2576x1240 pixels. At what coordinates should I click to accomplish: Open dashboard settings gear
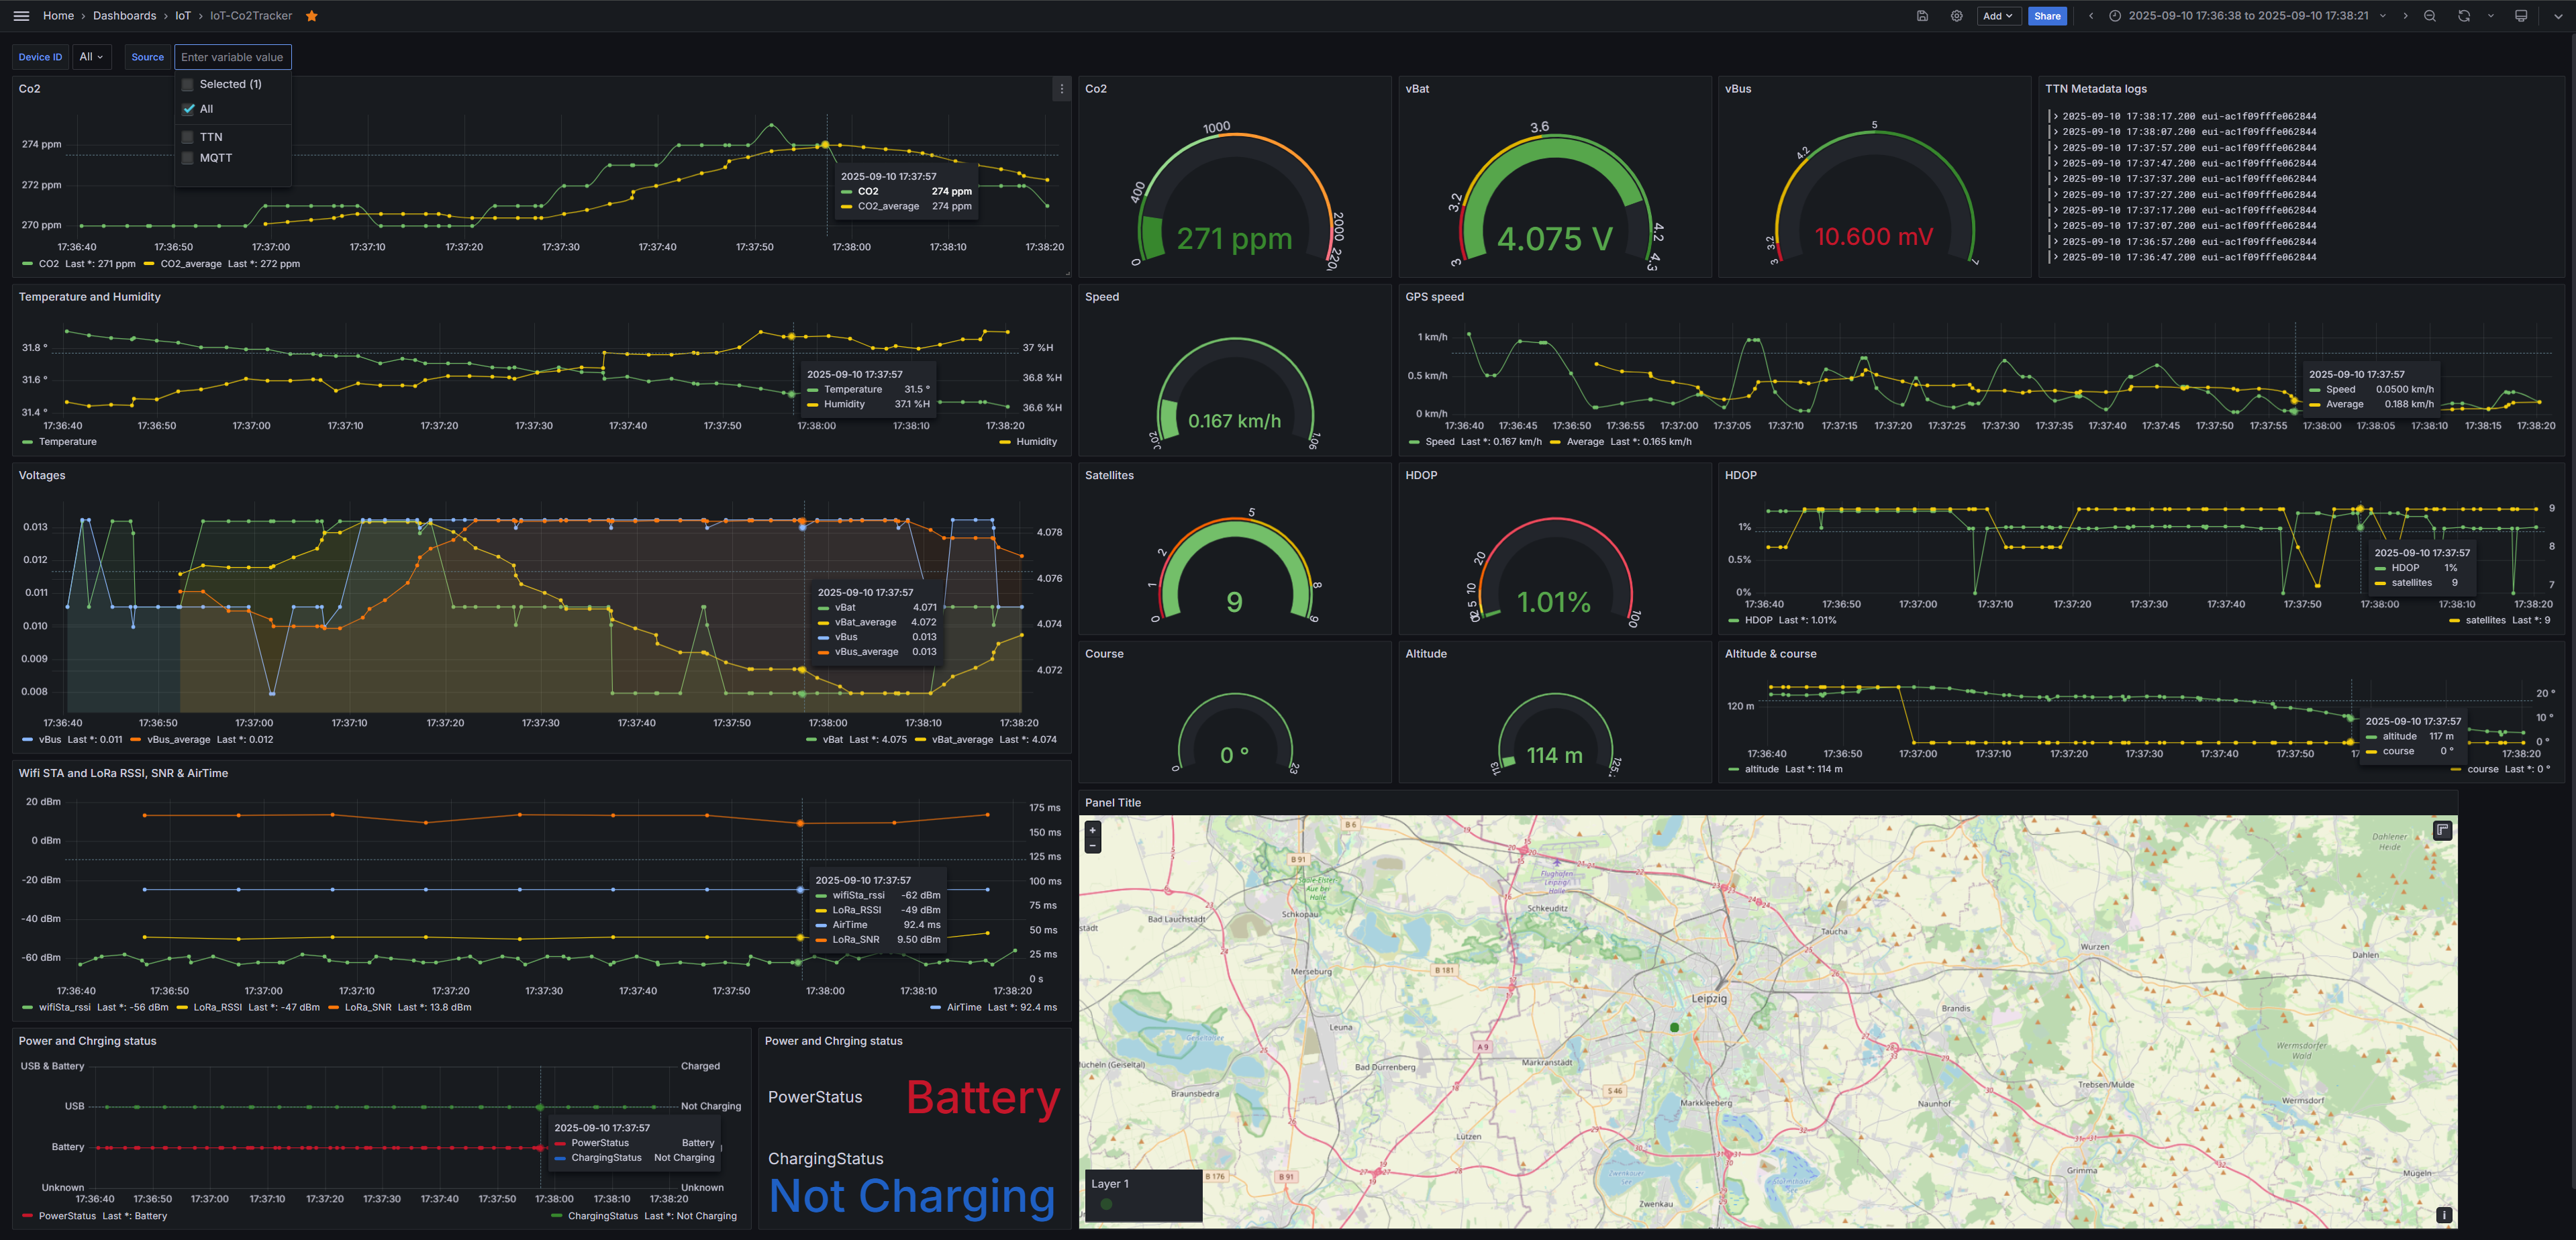[1956, 15]
